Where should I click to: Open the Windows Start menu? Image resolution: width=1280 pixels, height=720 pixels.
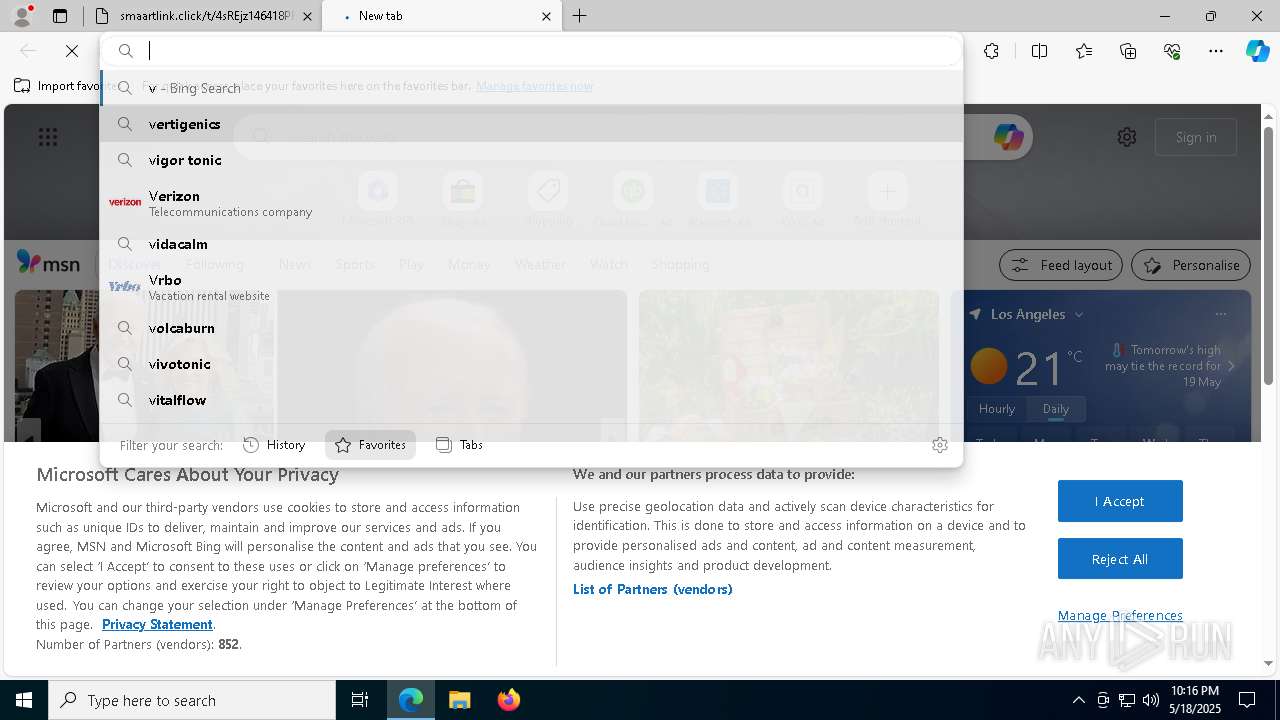point(24,700)
